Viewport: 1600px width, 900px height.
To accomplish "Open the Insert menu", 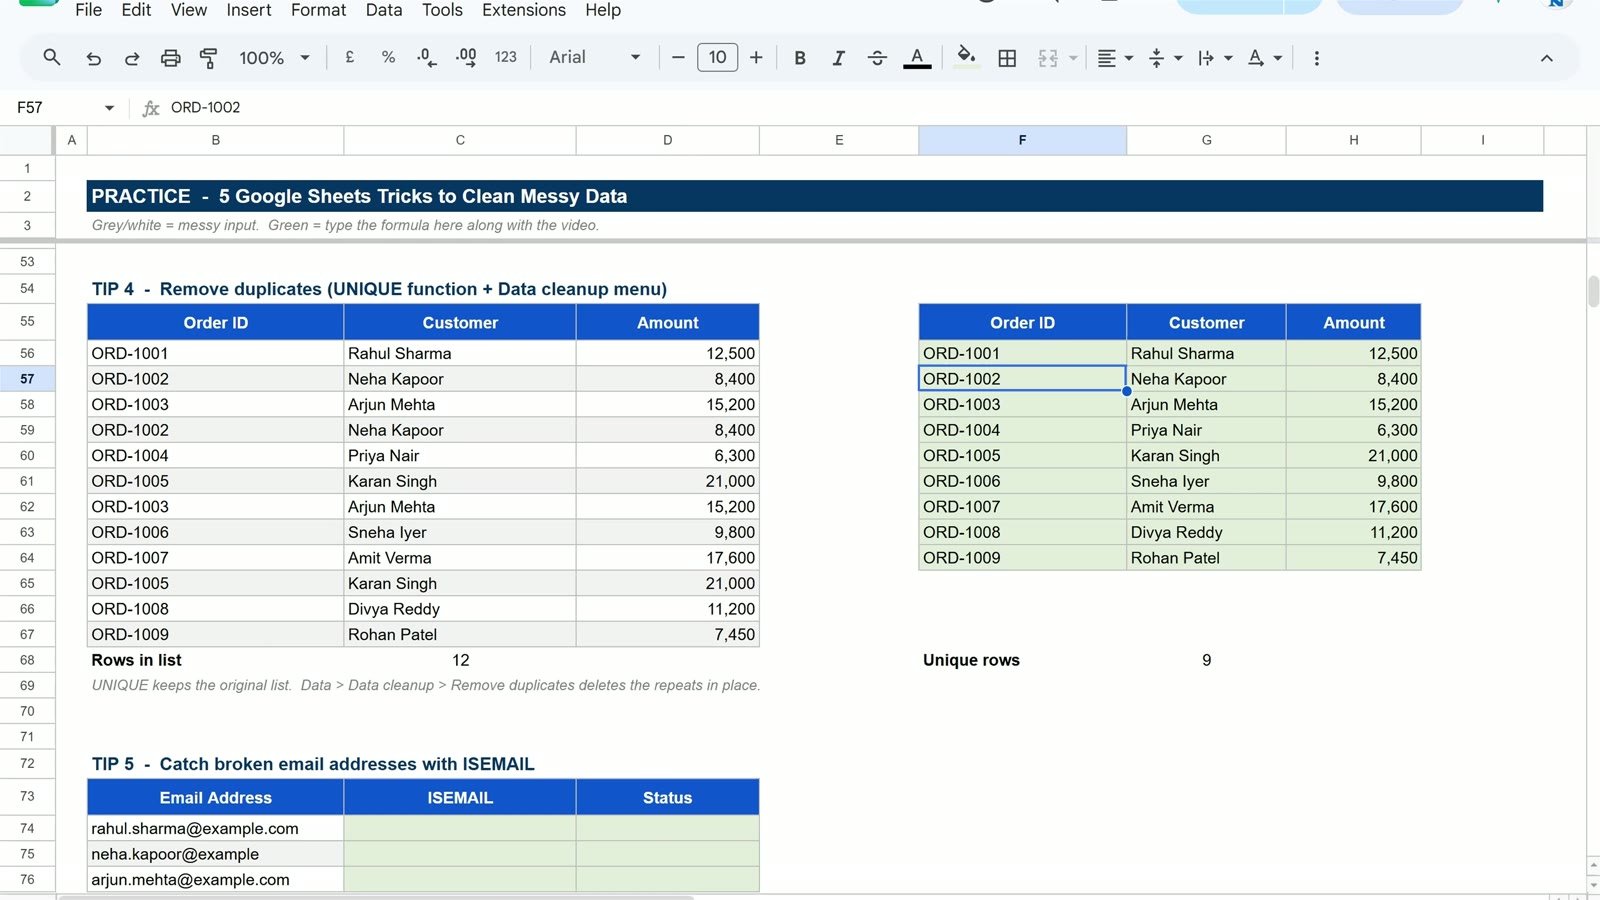I will 249,10.
